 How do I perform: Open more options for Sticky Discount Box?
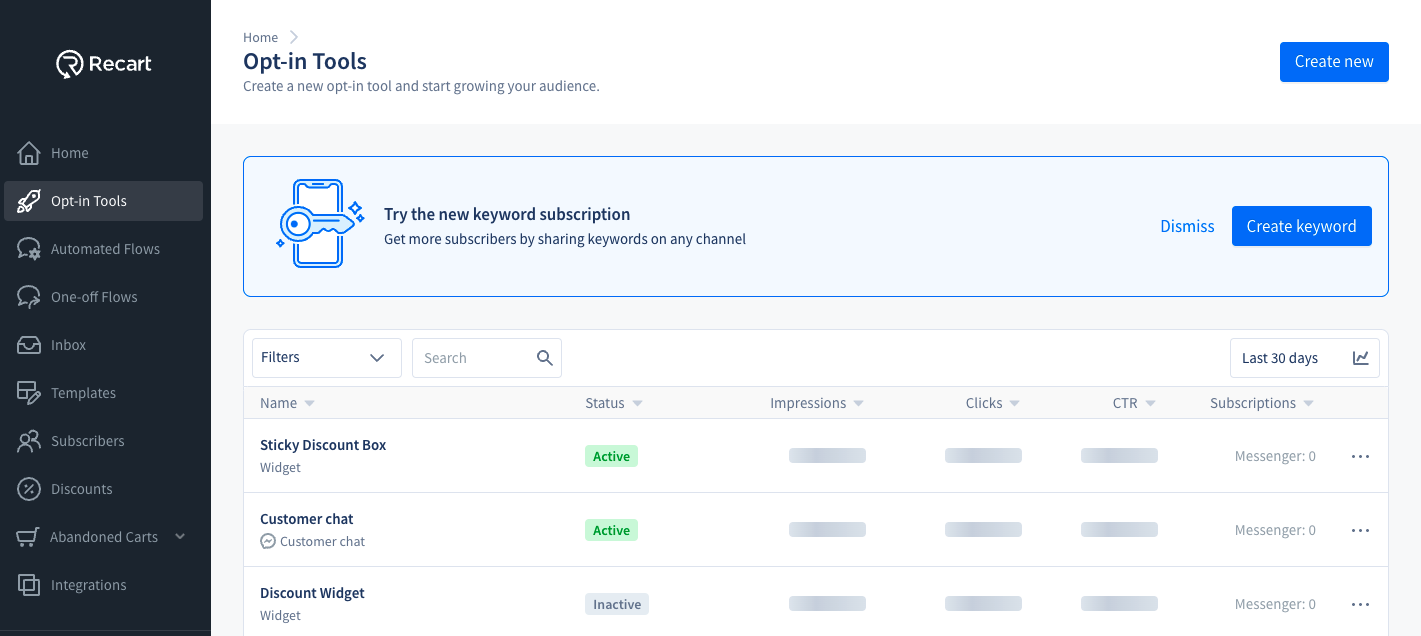click(1360, 456)
